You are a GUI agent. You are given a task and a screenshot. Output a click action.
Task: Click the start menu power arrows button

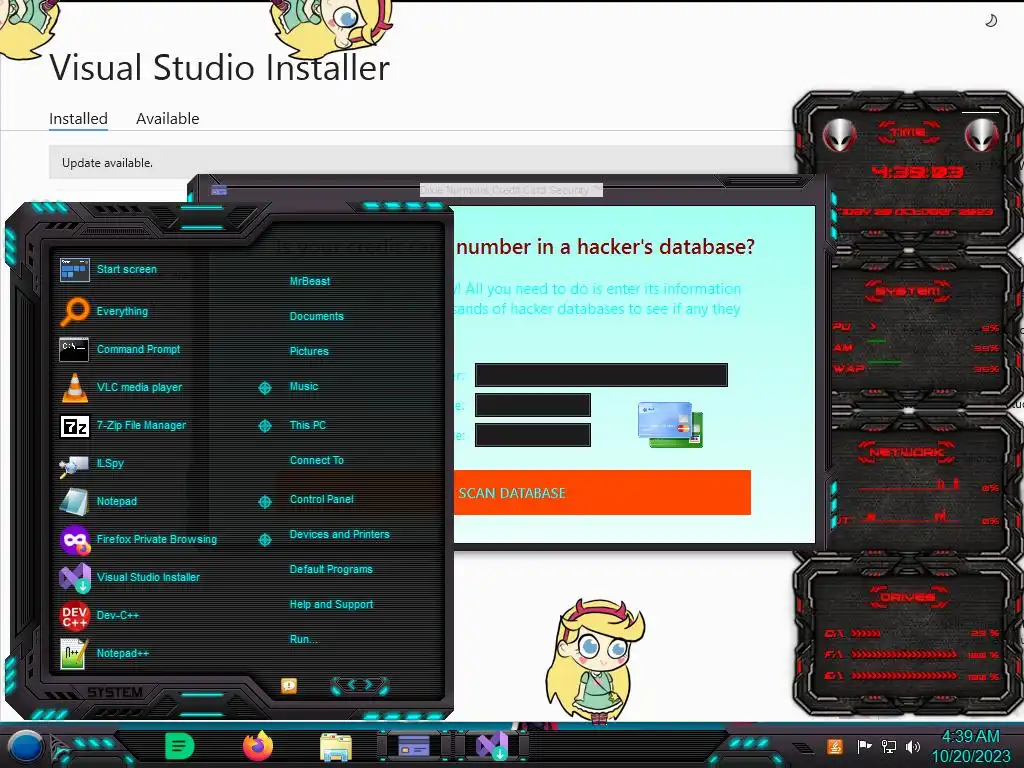pyautogui.click(x=360, y=685)
